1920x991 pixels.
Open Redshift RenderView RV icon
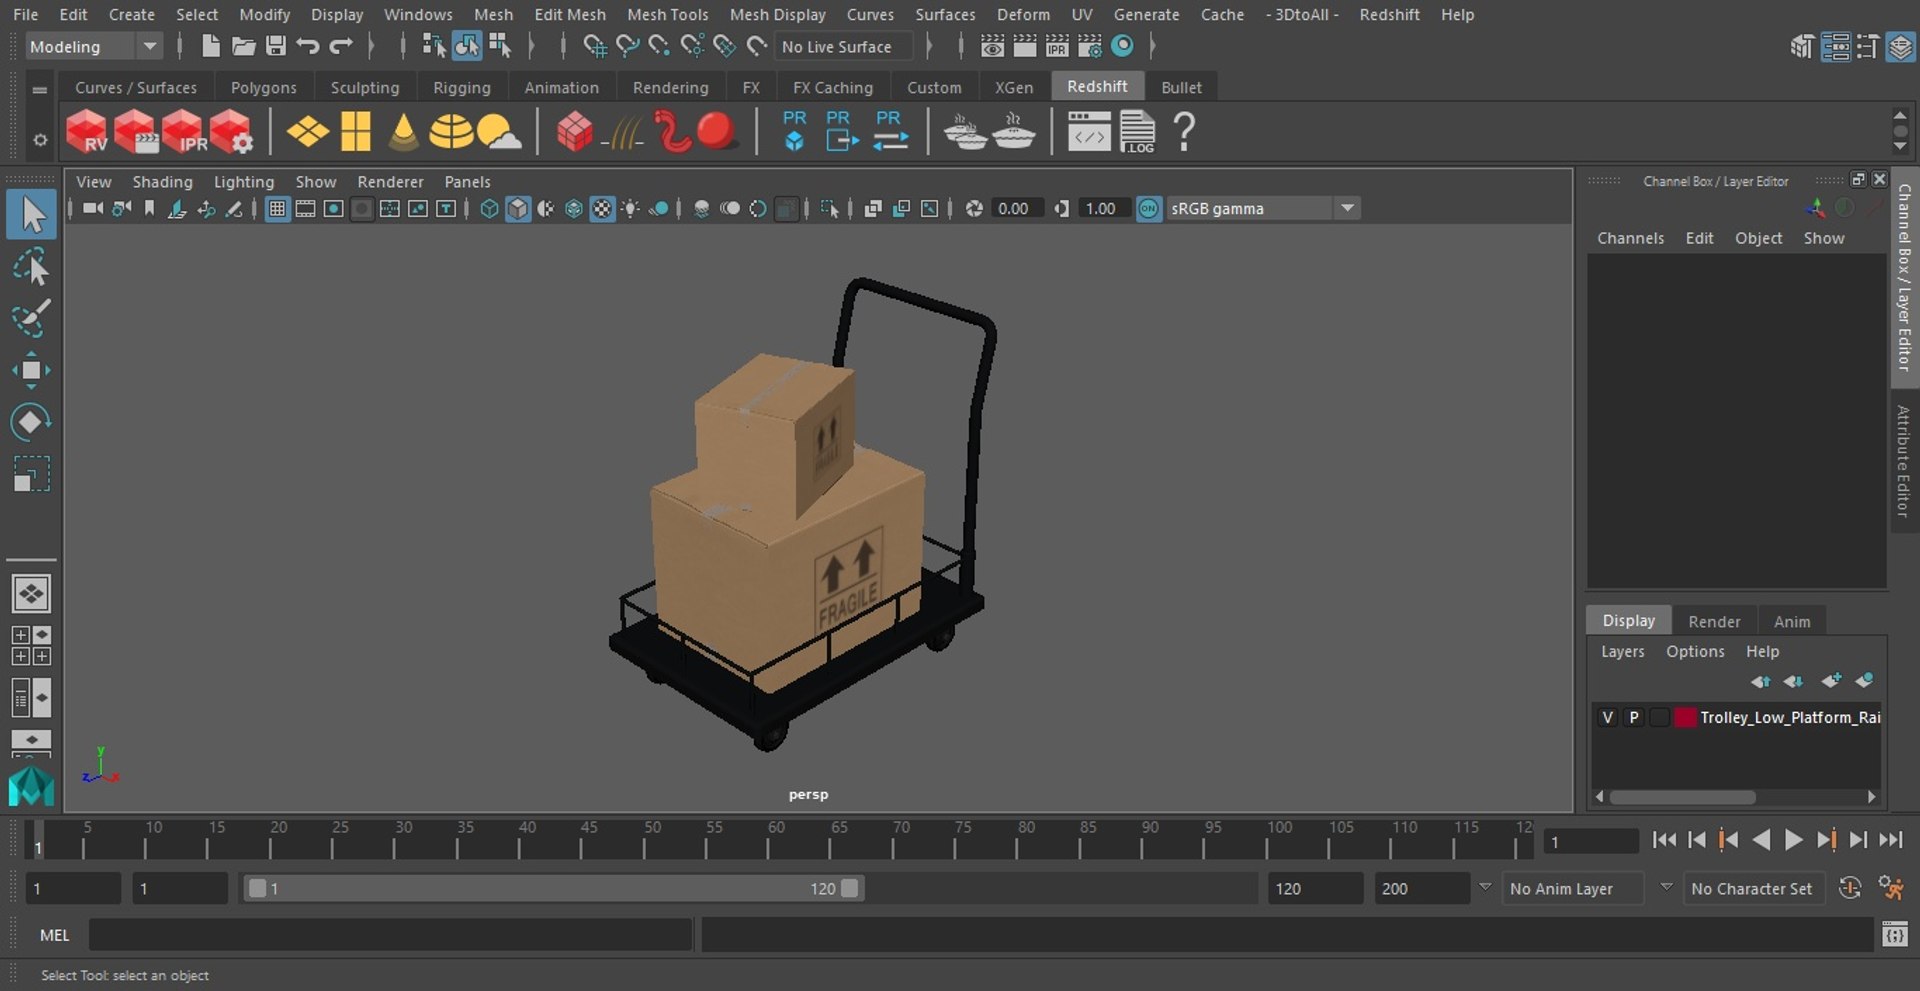pos(87,132)
